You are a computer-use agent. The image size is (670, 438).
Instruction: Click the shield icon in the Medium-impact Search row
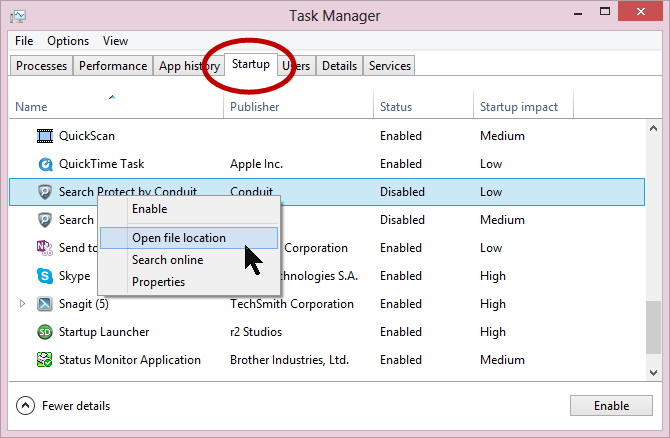pyautogui.click(x=45, y=220)
